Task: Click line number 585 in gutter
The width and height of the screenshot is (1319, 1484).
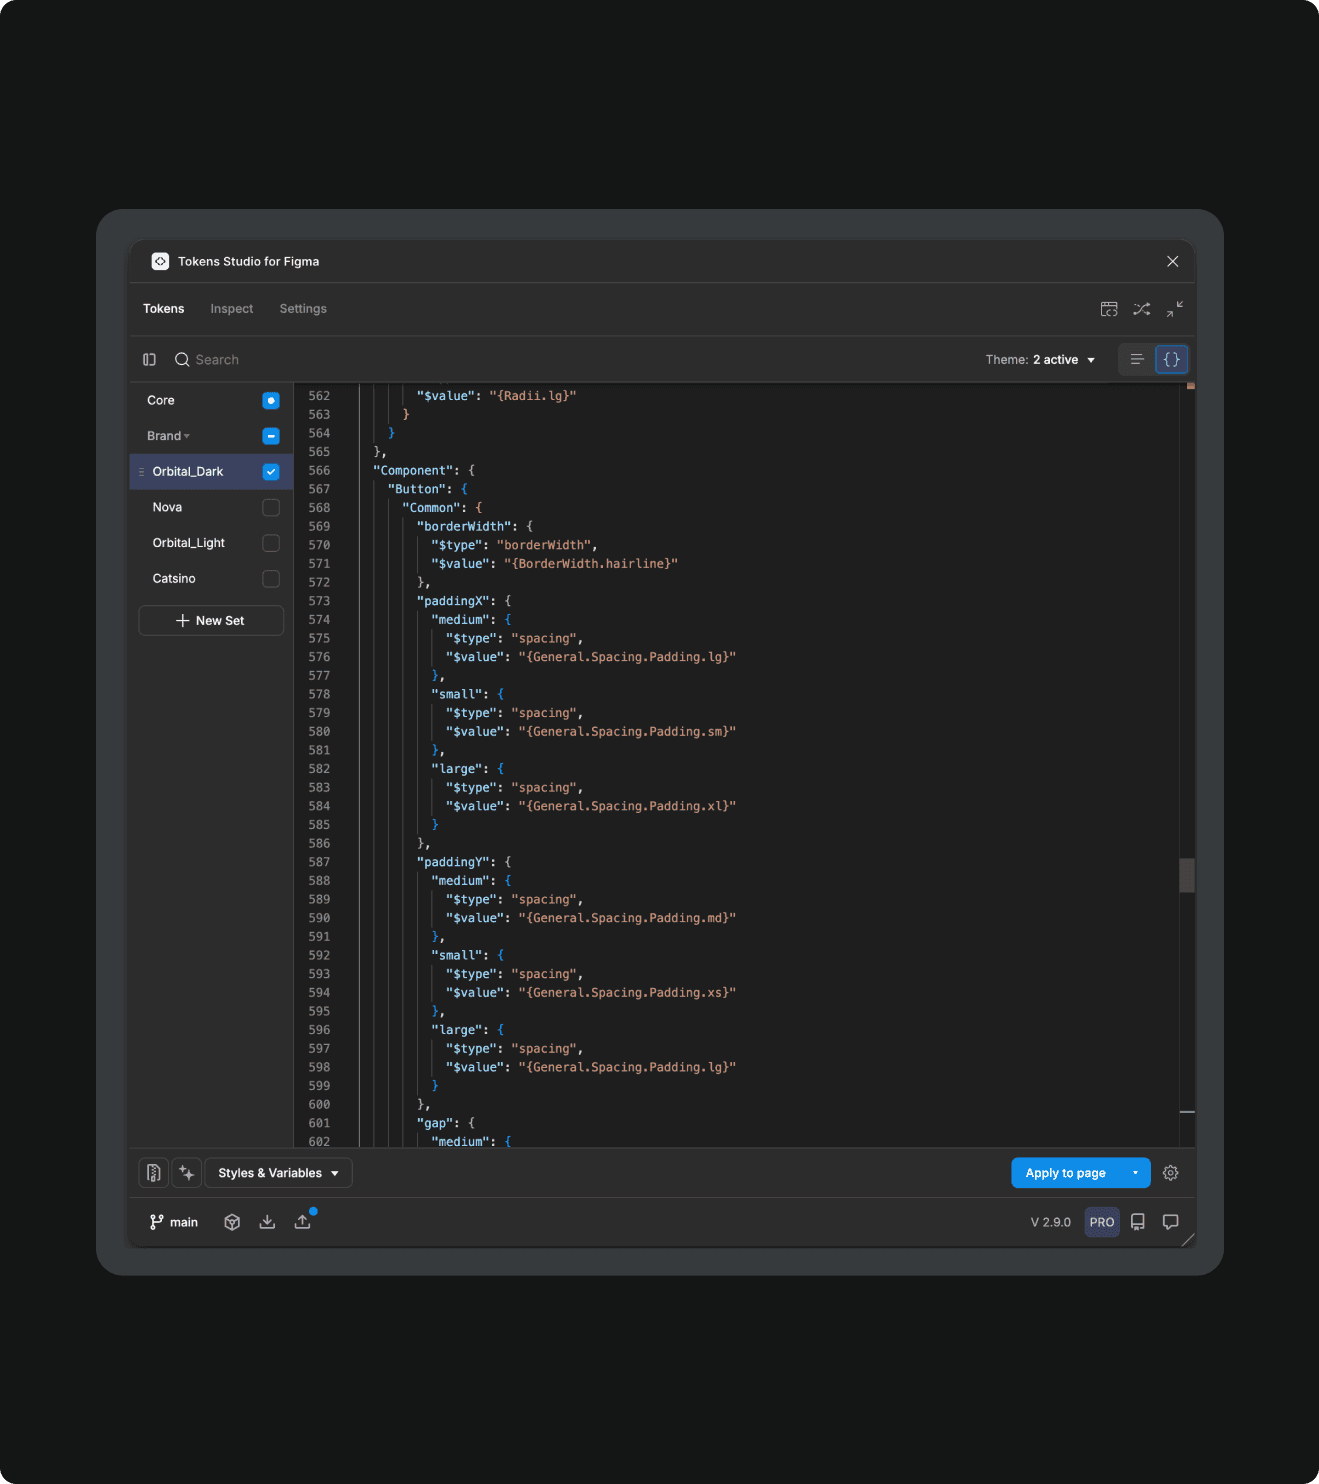Action: point(319,825)
